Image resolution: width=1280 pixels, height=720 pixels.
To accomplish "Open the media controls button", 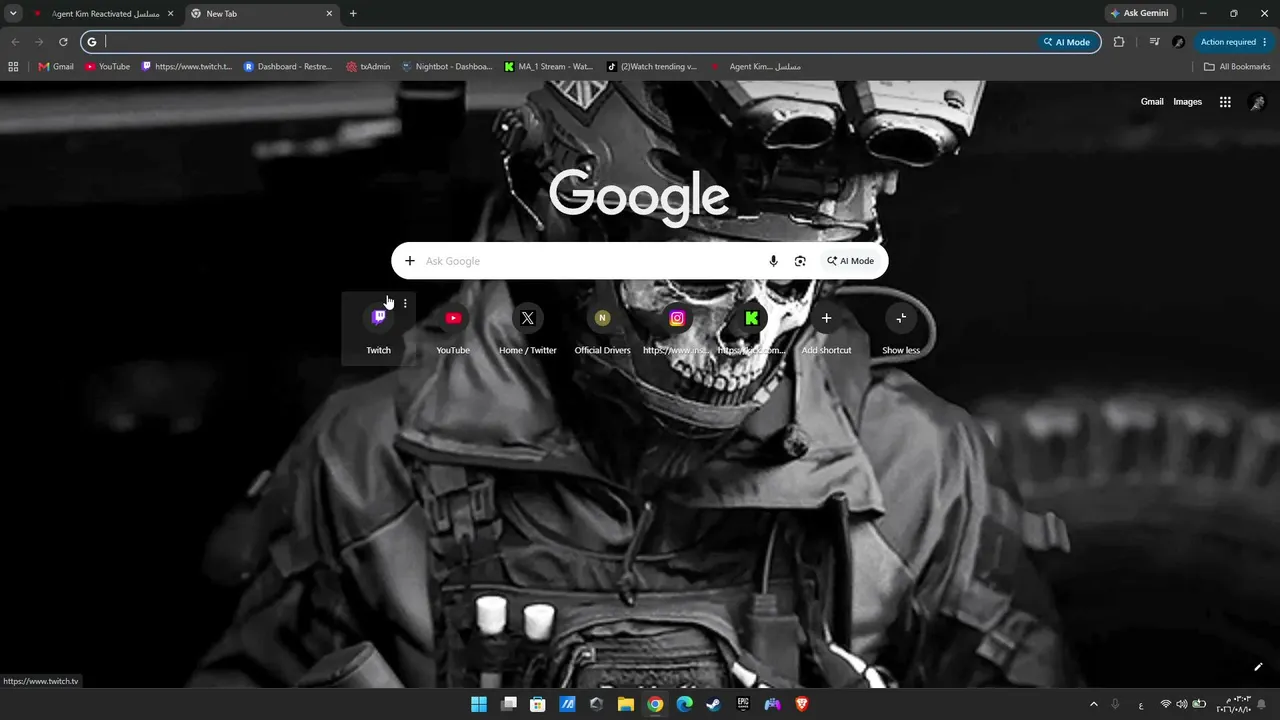I will 1154,42.
